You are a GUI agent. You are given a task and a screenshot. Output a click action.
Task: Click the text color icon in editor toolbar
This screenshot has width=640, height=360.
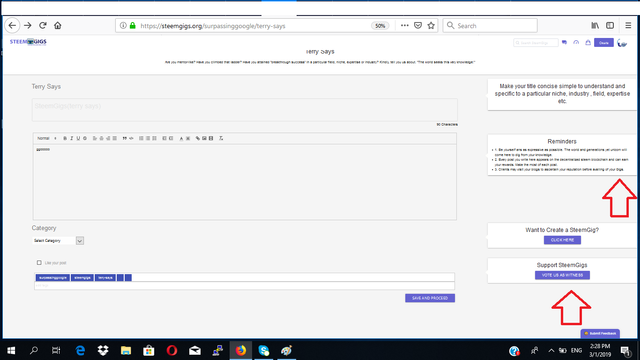181,138
